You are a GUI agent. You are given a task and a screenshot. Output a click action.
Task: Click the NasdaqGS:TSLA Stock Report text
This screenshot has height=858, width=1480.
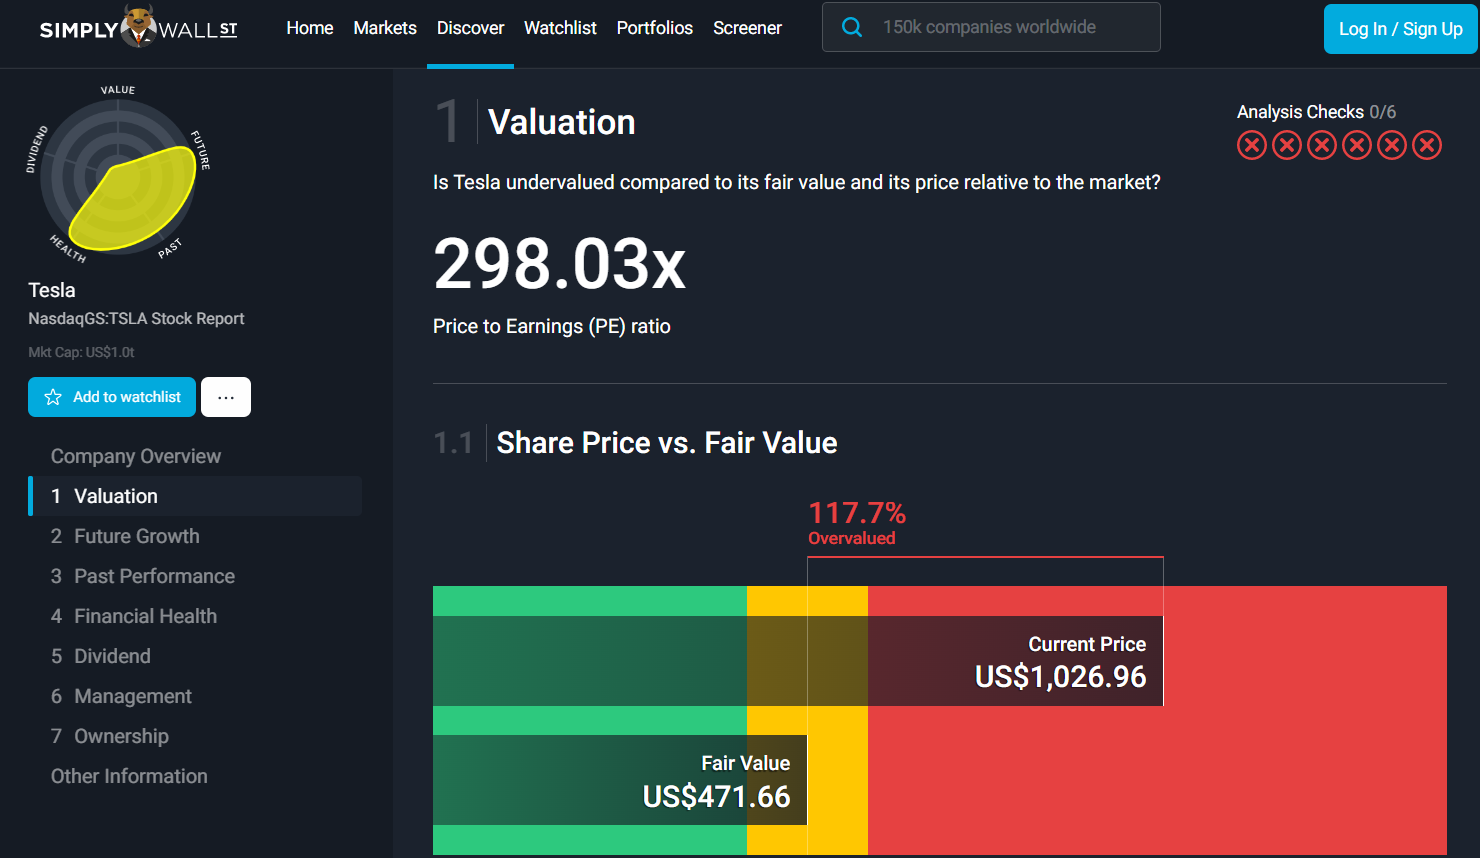136,318
